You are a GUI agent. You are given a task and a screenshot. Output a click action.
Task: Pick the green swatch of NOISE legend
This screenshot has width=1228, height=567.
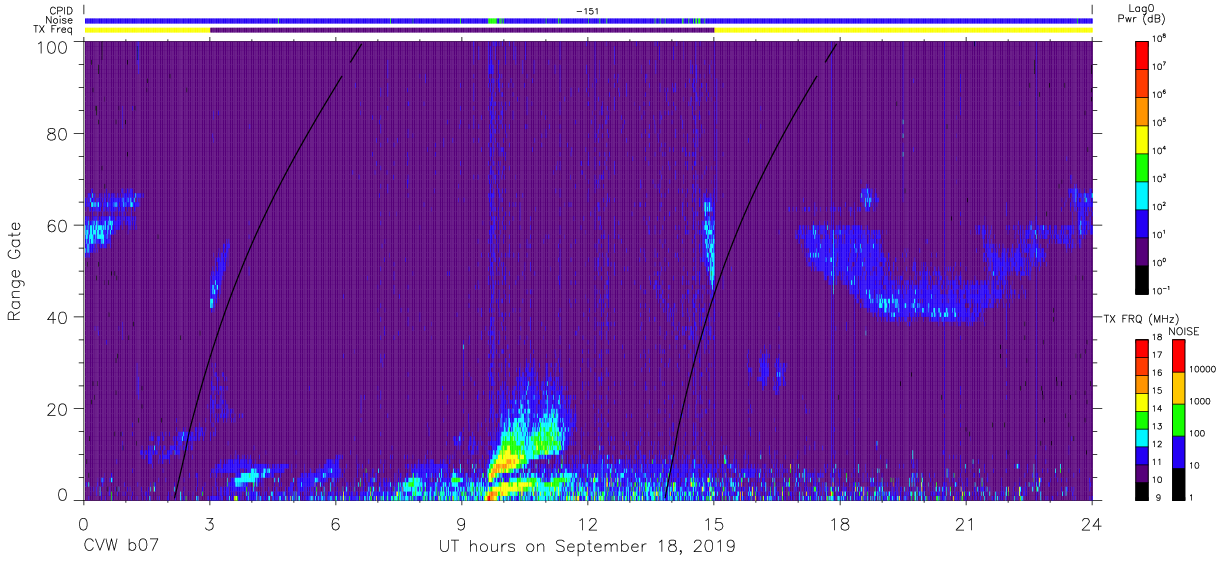pos(1180,420)
